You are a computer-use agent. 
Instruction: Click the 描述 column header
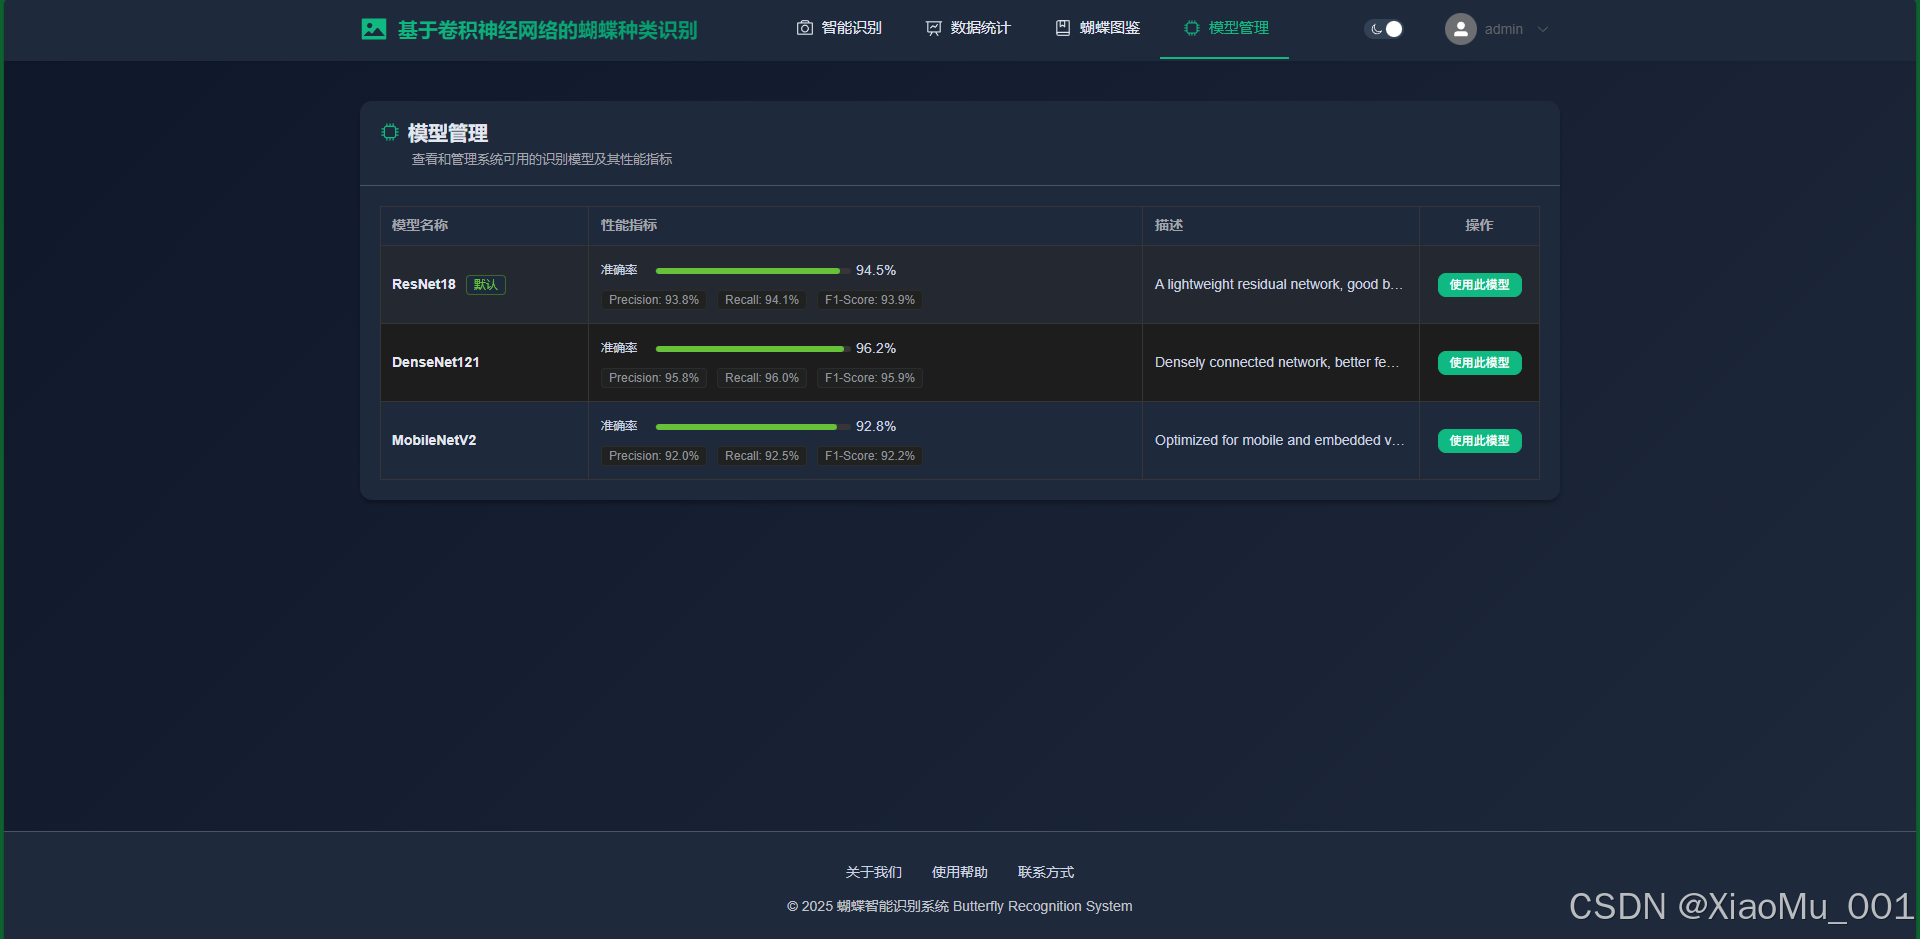(1169, 225)
